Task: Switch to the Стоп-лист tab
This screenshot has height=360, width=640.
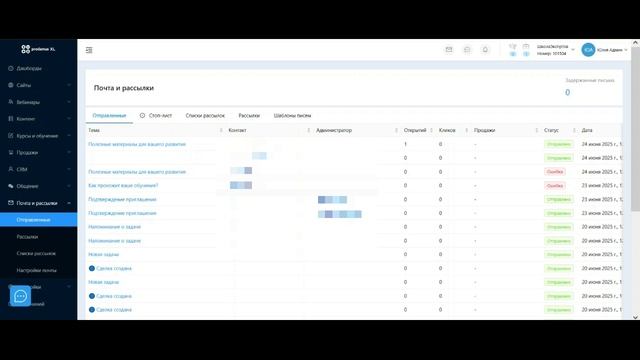Action: coord(156,116)
